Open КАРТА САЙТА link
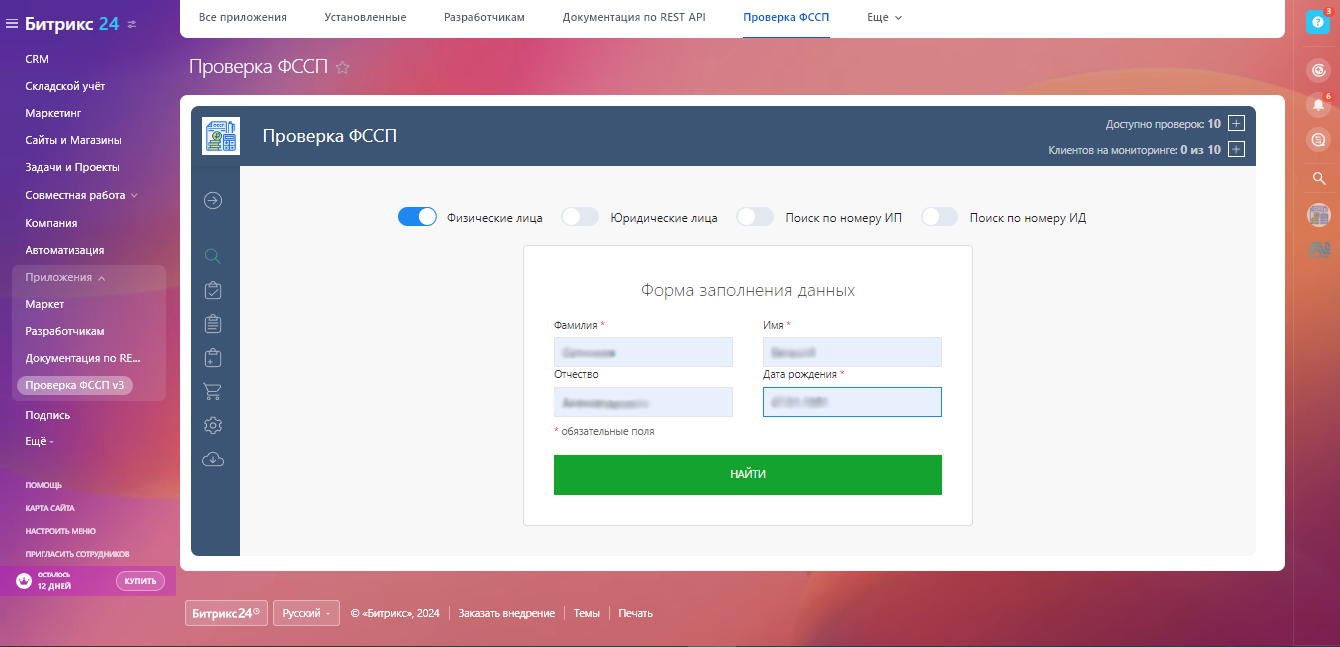The image size is (1340, 647). pyautogui.click(x=50, y=508)
